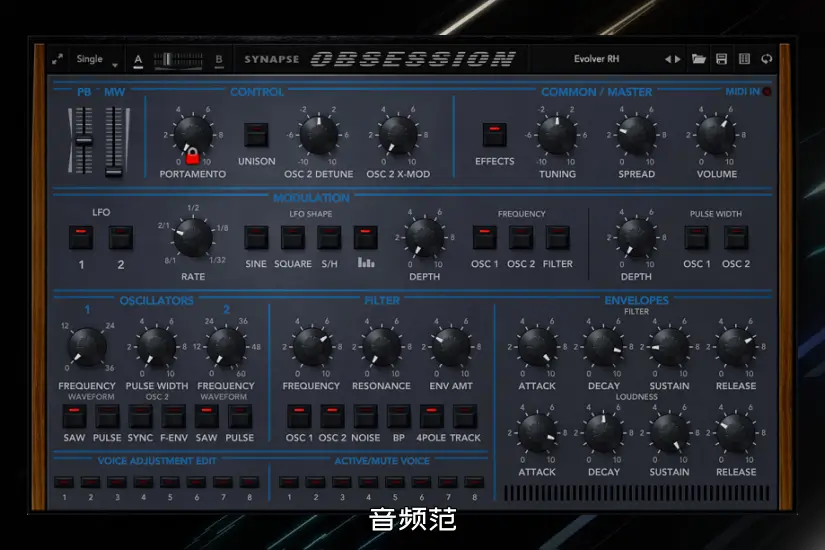Click the TUNING knob

[557, 135]
